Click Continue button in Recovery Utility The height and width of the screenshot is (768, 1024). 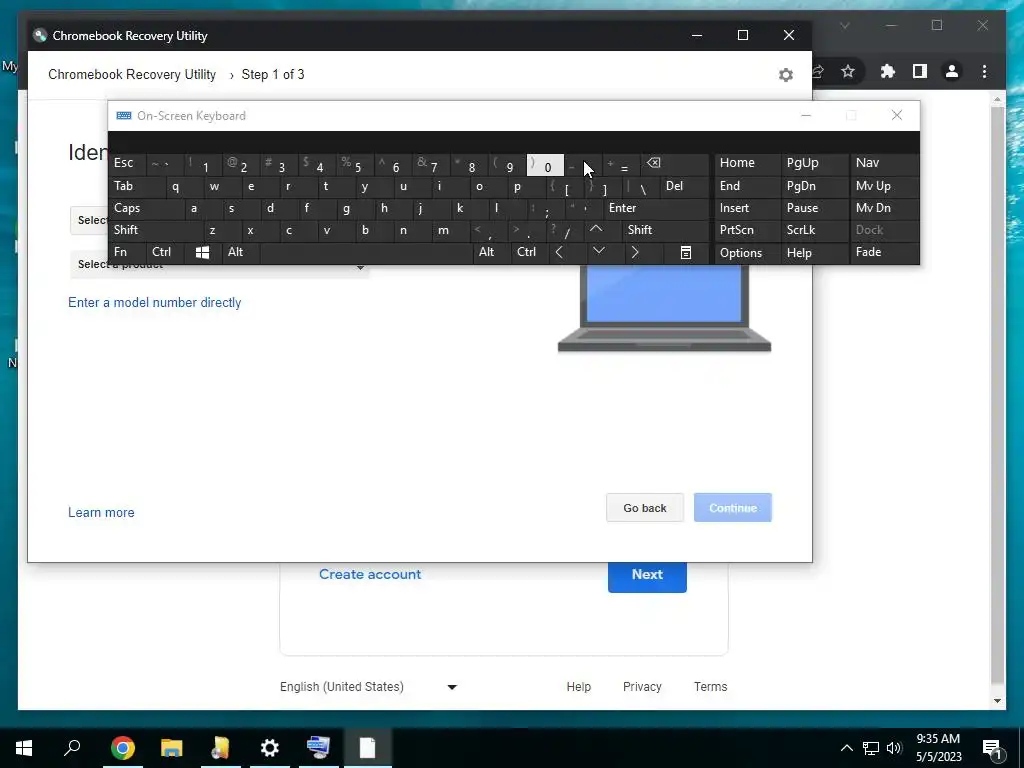coord(733,508)
